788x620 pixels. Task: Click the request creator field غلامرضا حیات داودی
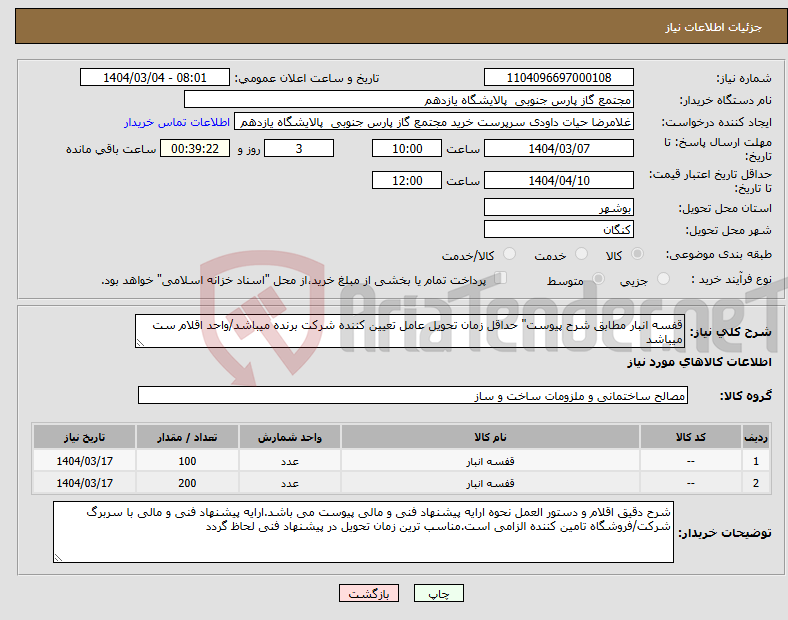[434, 122]
